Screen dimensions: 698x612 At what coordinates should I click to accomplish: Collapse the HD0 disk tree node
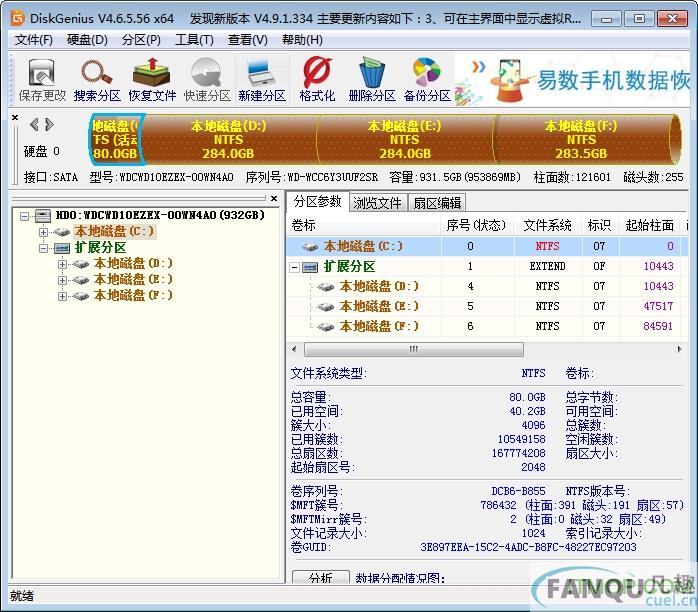[24, 216]
